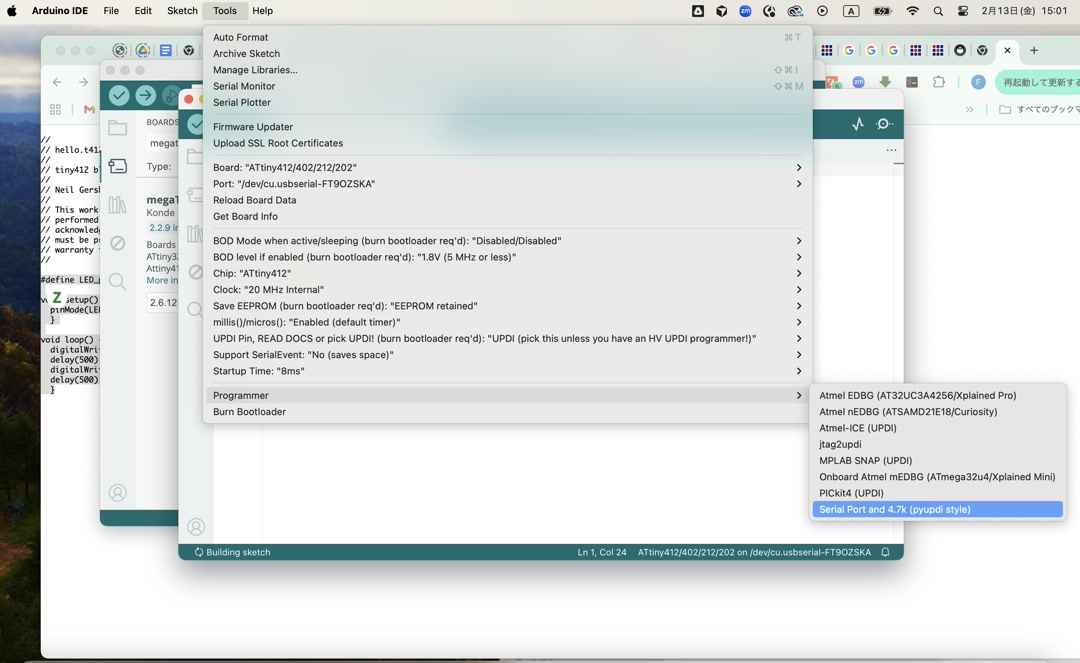Viewport: 1080px width, 663px height.
Task: Click green download arrow extension in Chrome
Action: [885, 82]
